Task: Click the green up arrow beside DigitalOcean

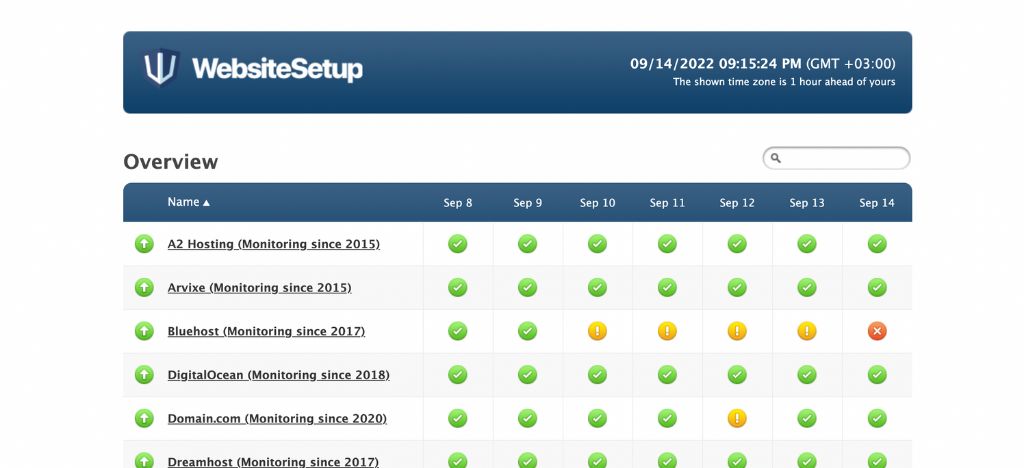Action: 144,375
